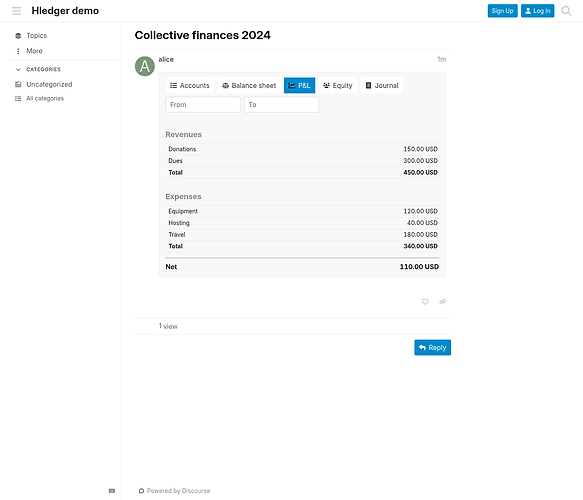Like the post with the heart icon
The image size is (583, 500).
(x=425, y=301)
